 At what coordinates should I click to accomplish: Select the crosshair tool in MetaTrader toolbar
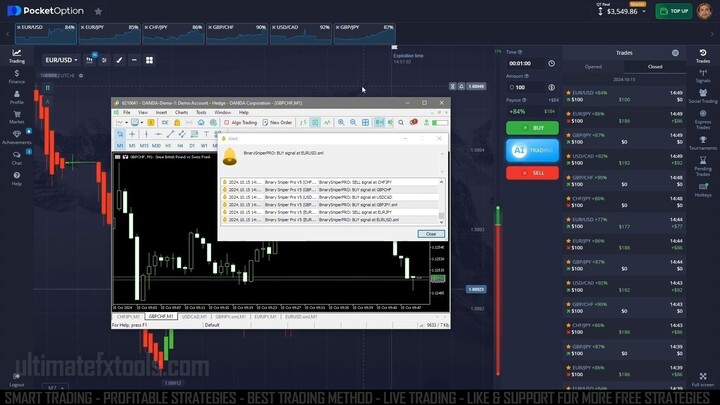click(132, 134)
